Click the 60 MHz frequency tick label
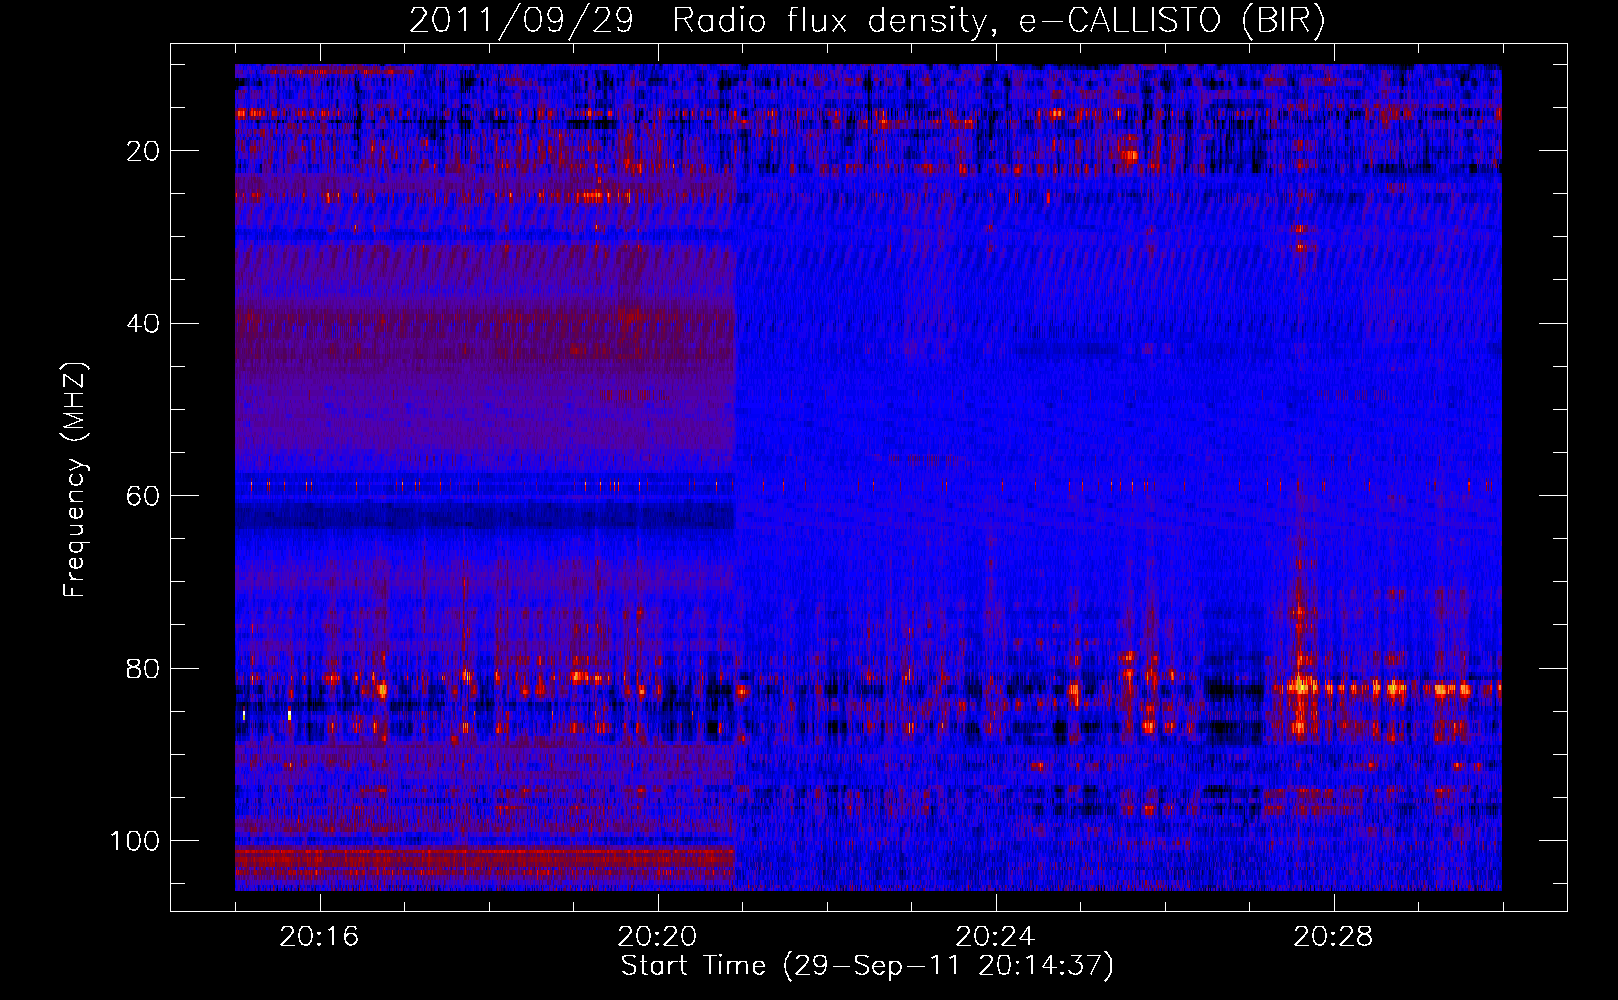 click(143, 496)
